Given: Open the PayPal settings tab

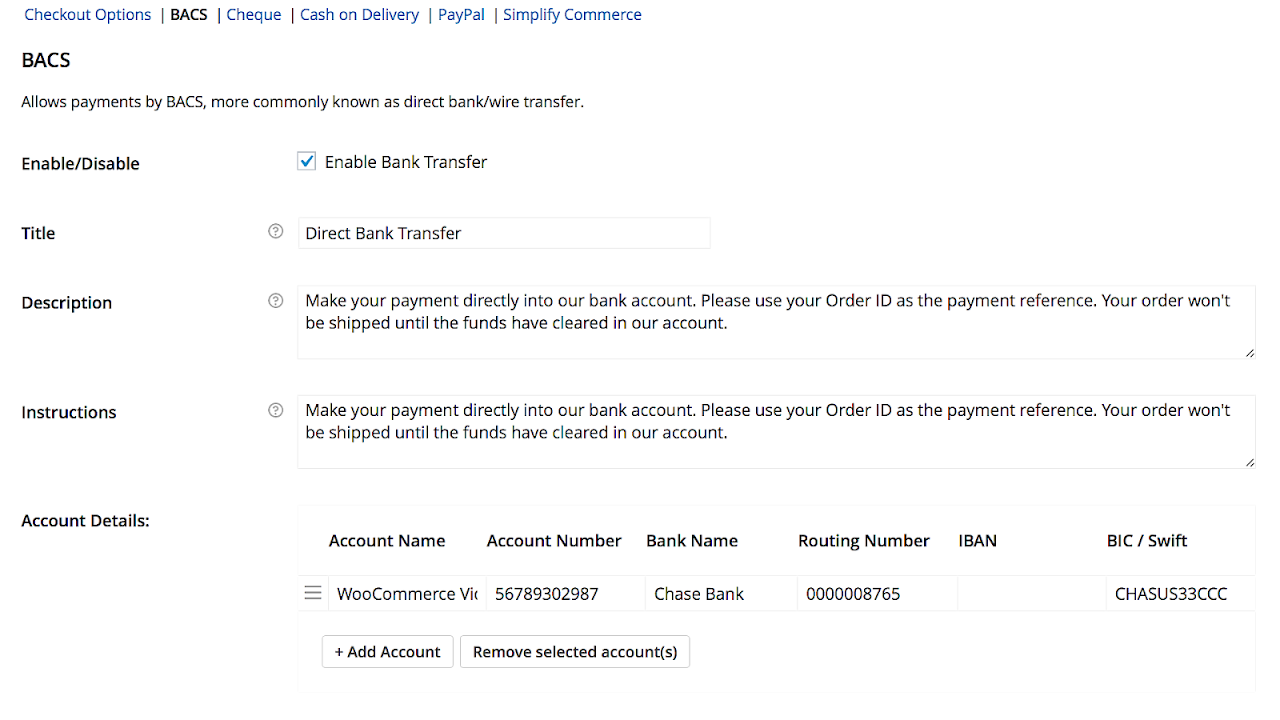Looking at the screenshot, I should tap(461, 14).
